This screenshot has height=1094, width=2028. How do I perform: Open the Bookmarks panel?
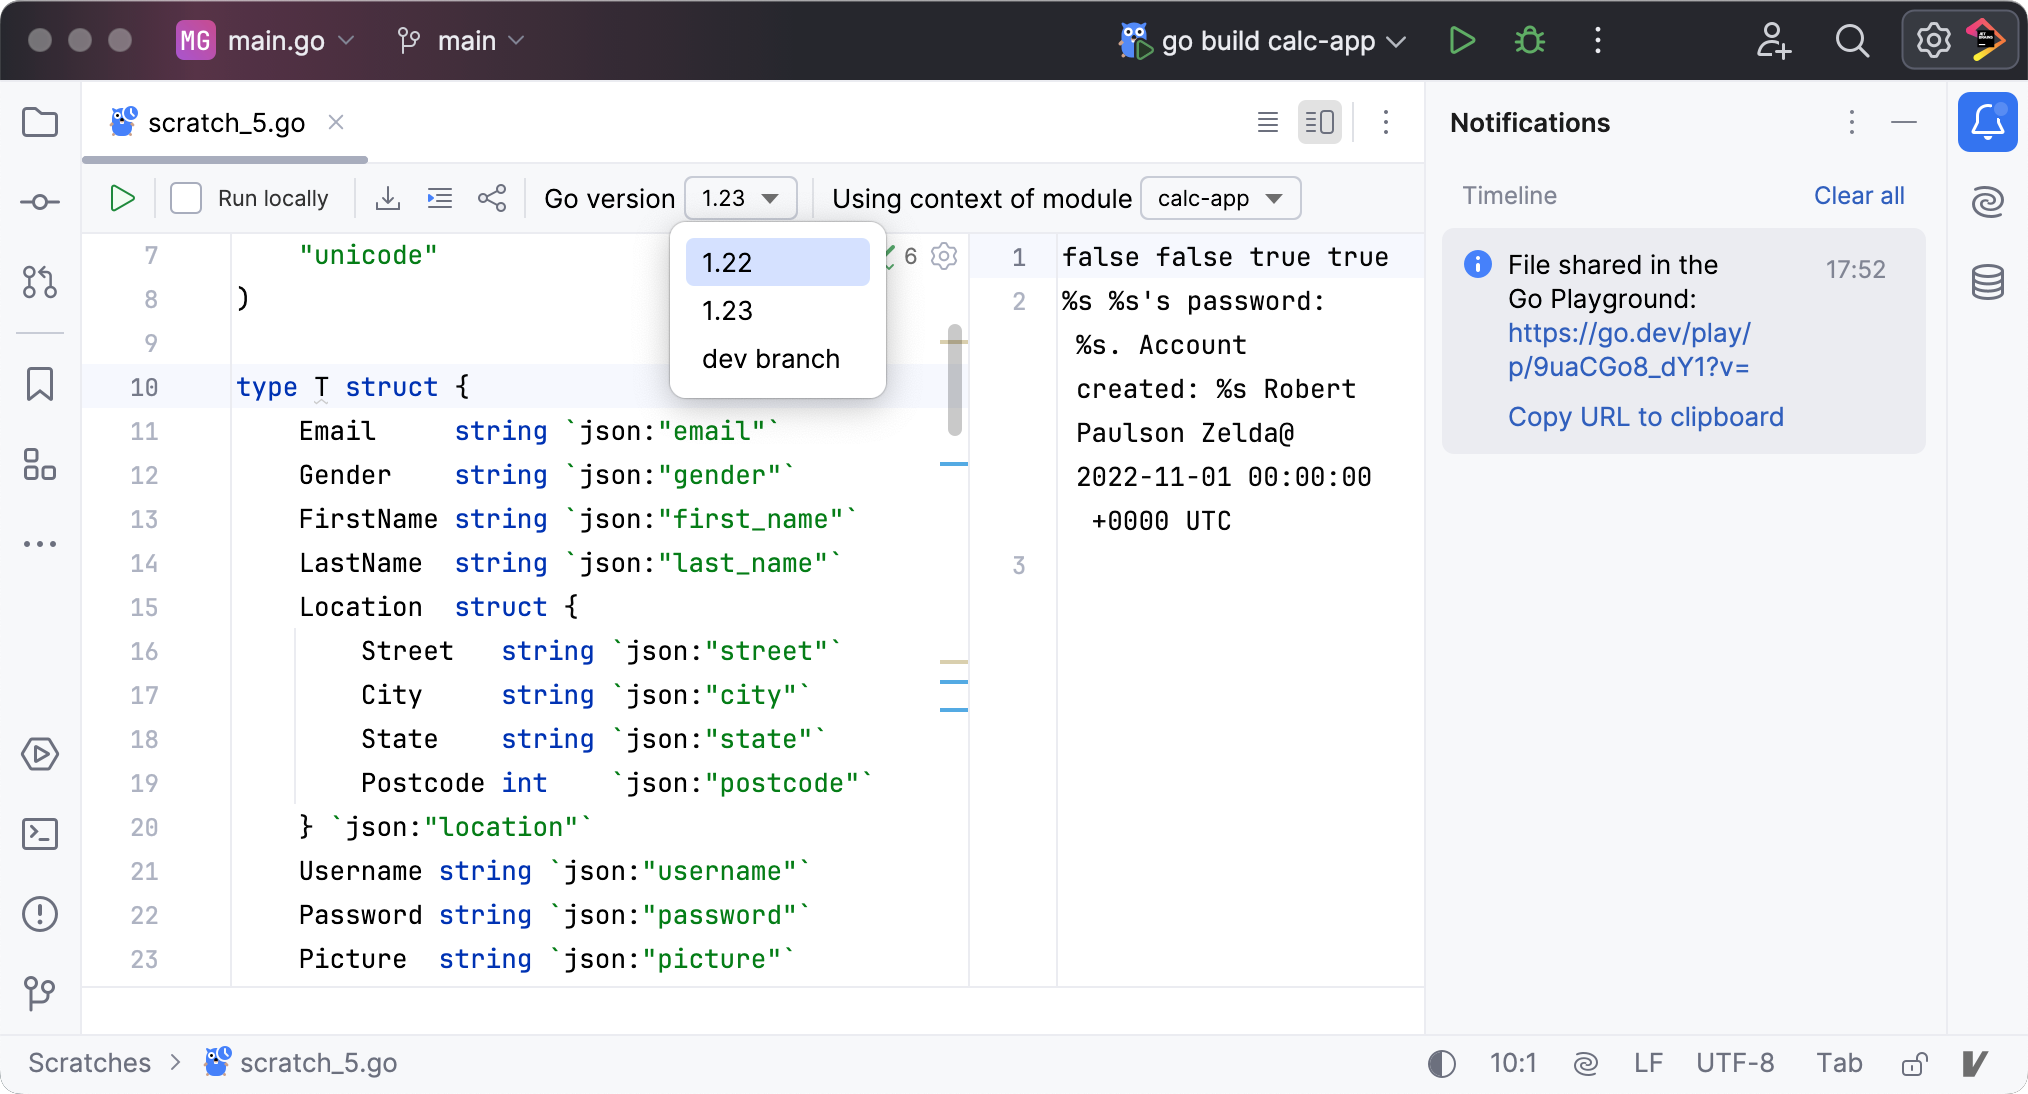tap(40, 384)
